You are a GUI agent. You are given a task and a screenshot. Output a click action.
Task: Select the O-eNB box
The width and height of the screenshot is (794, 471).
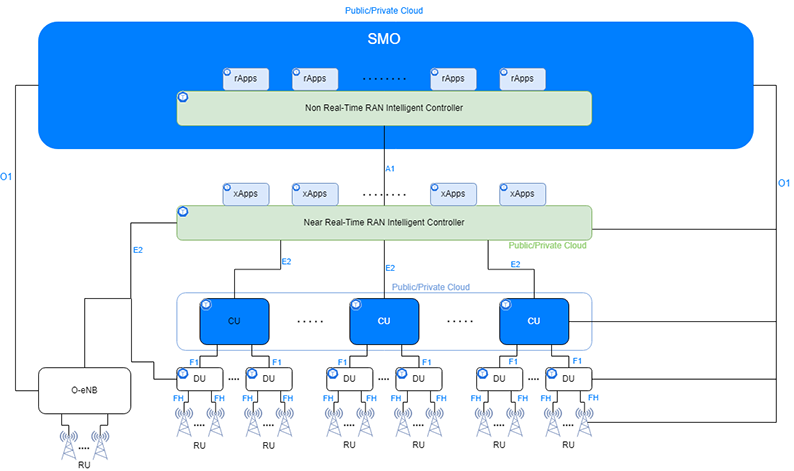click(85, 390)
